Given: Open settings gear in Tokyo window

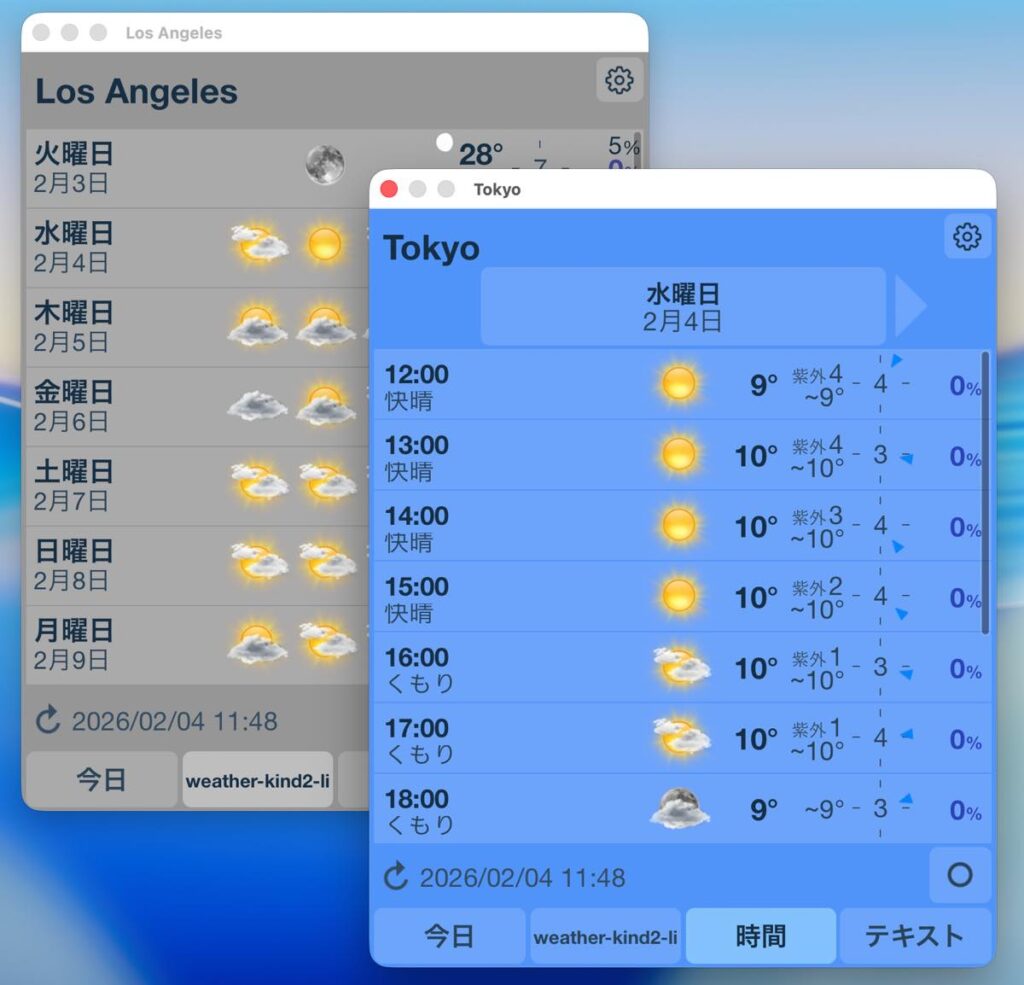Looking at the screenshot, I should (967, 237).
